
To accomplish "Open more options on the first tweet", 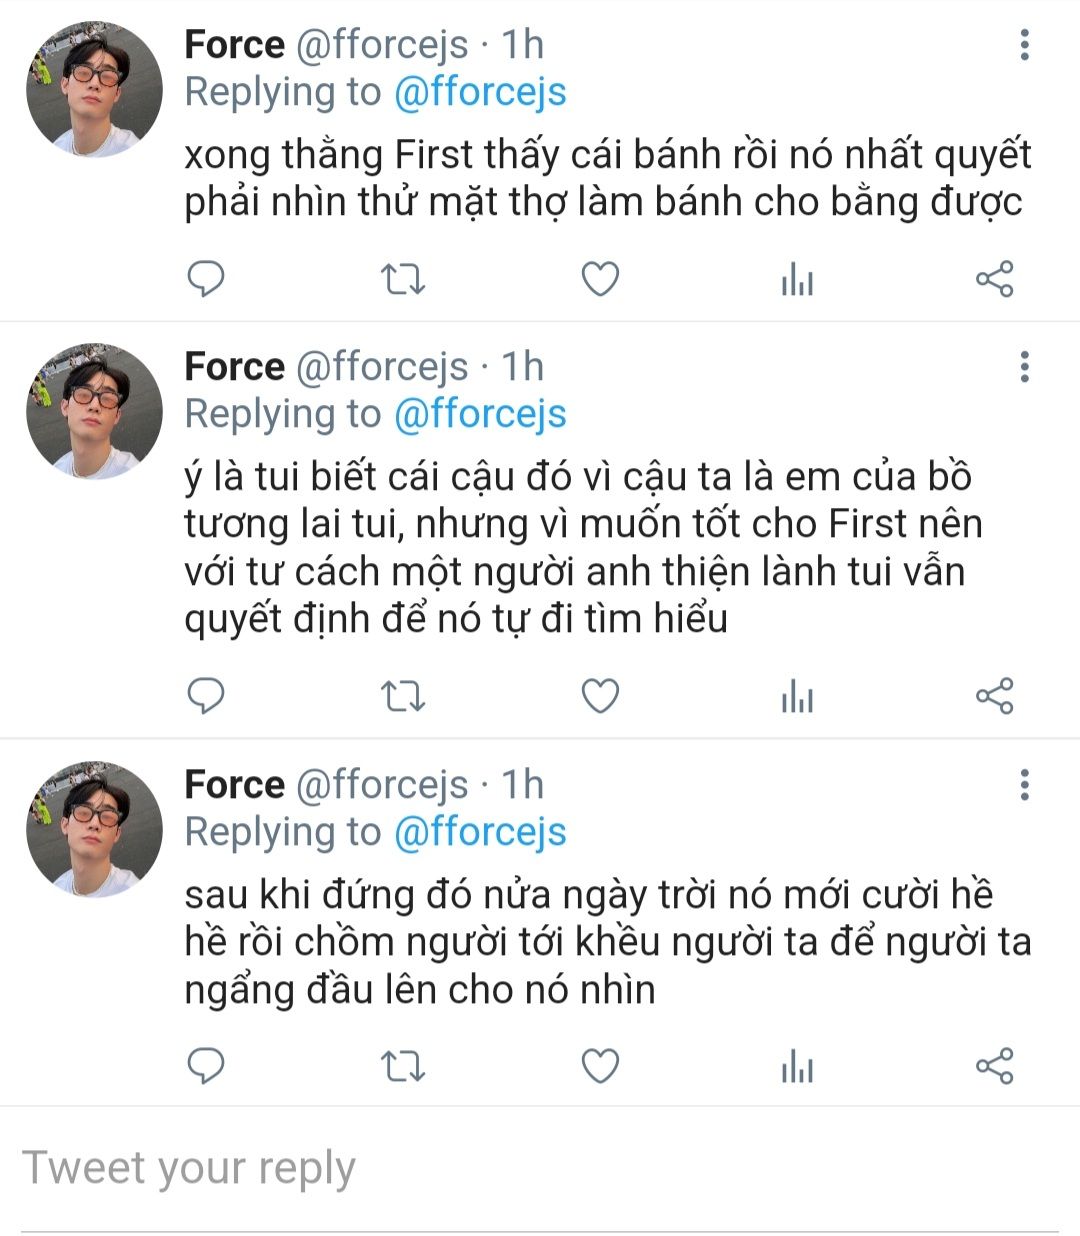I will [1024, 45].
